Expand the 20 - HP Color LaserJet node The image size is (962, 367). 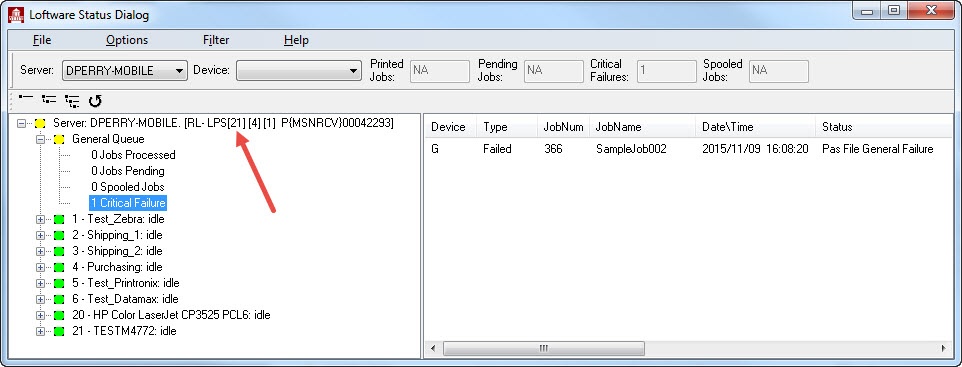click(x=40, y=315)
